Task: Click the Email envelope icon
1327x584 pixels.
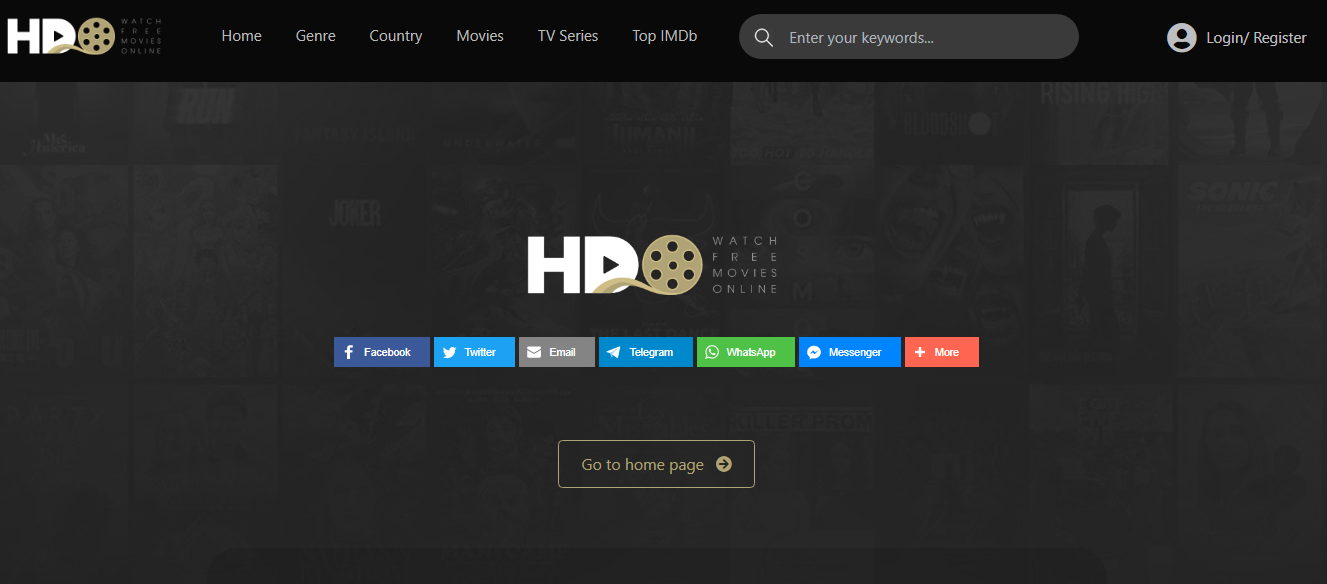Action: click(536, 351)
